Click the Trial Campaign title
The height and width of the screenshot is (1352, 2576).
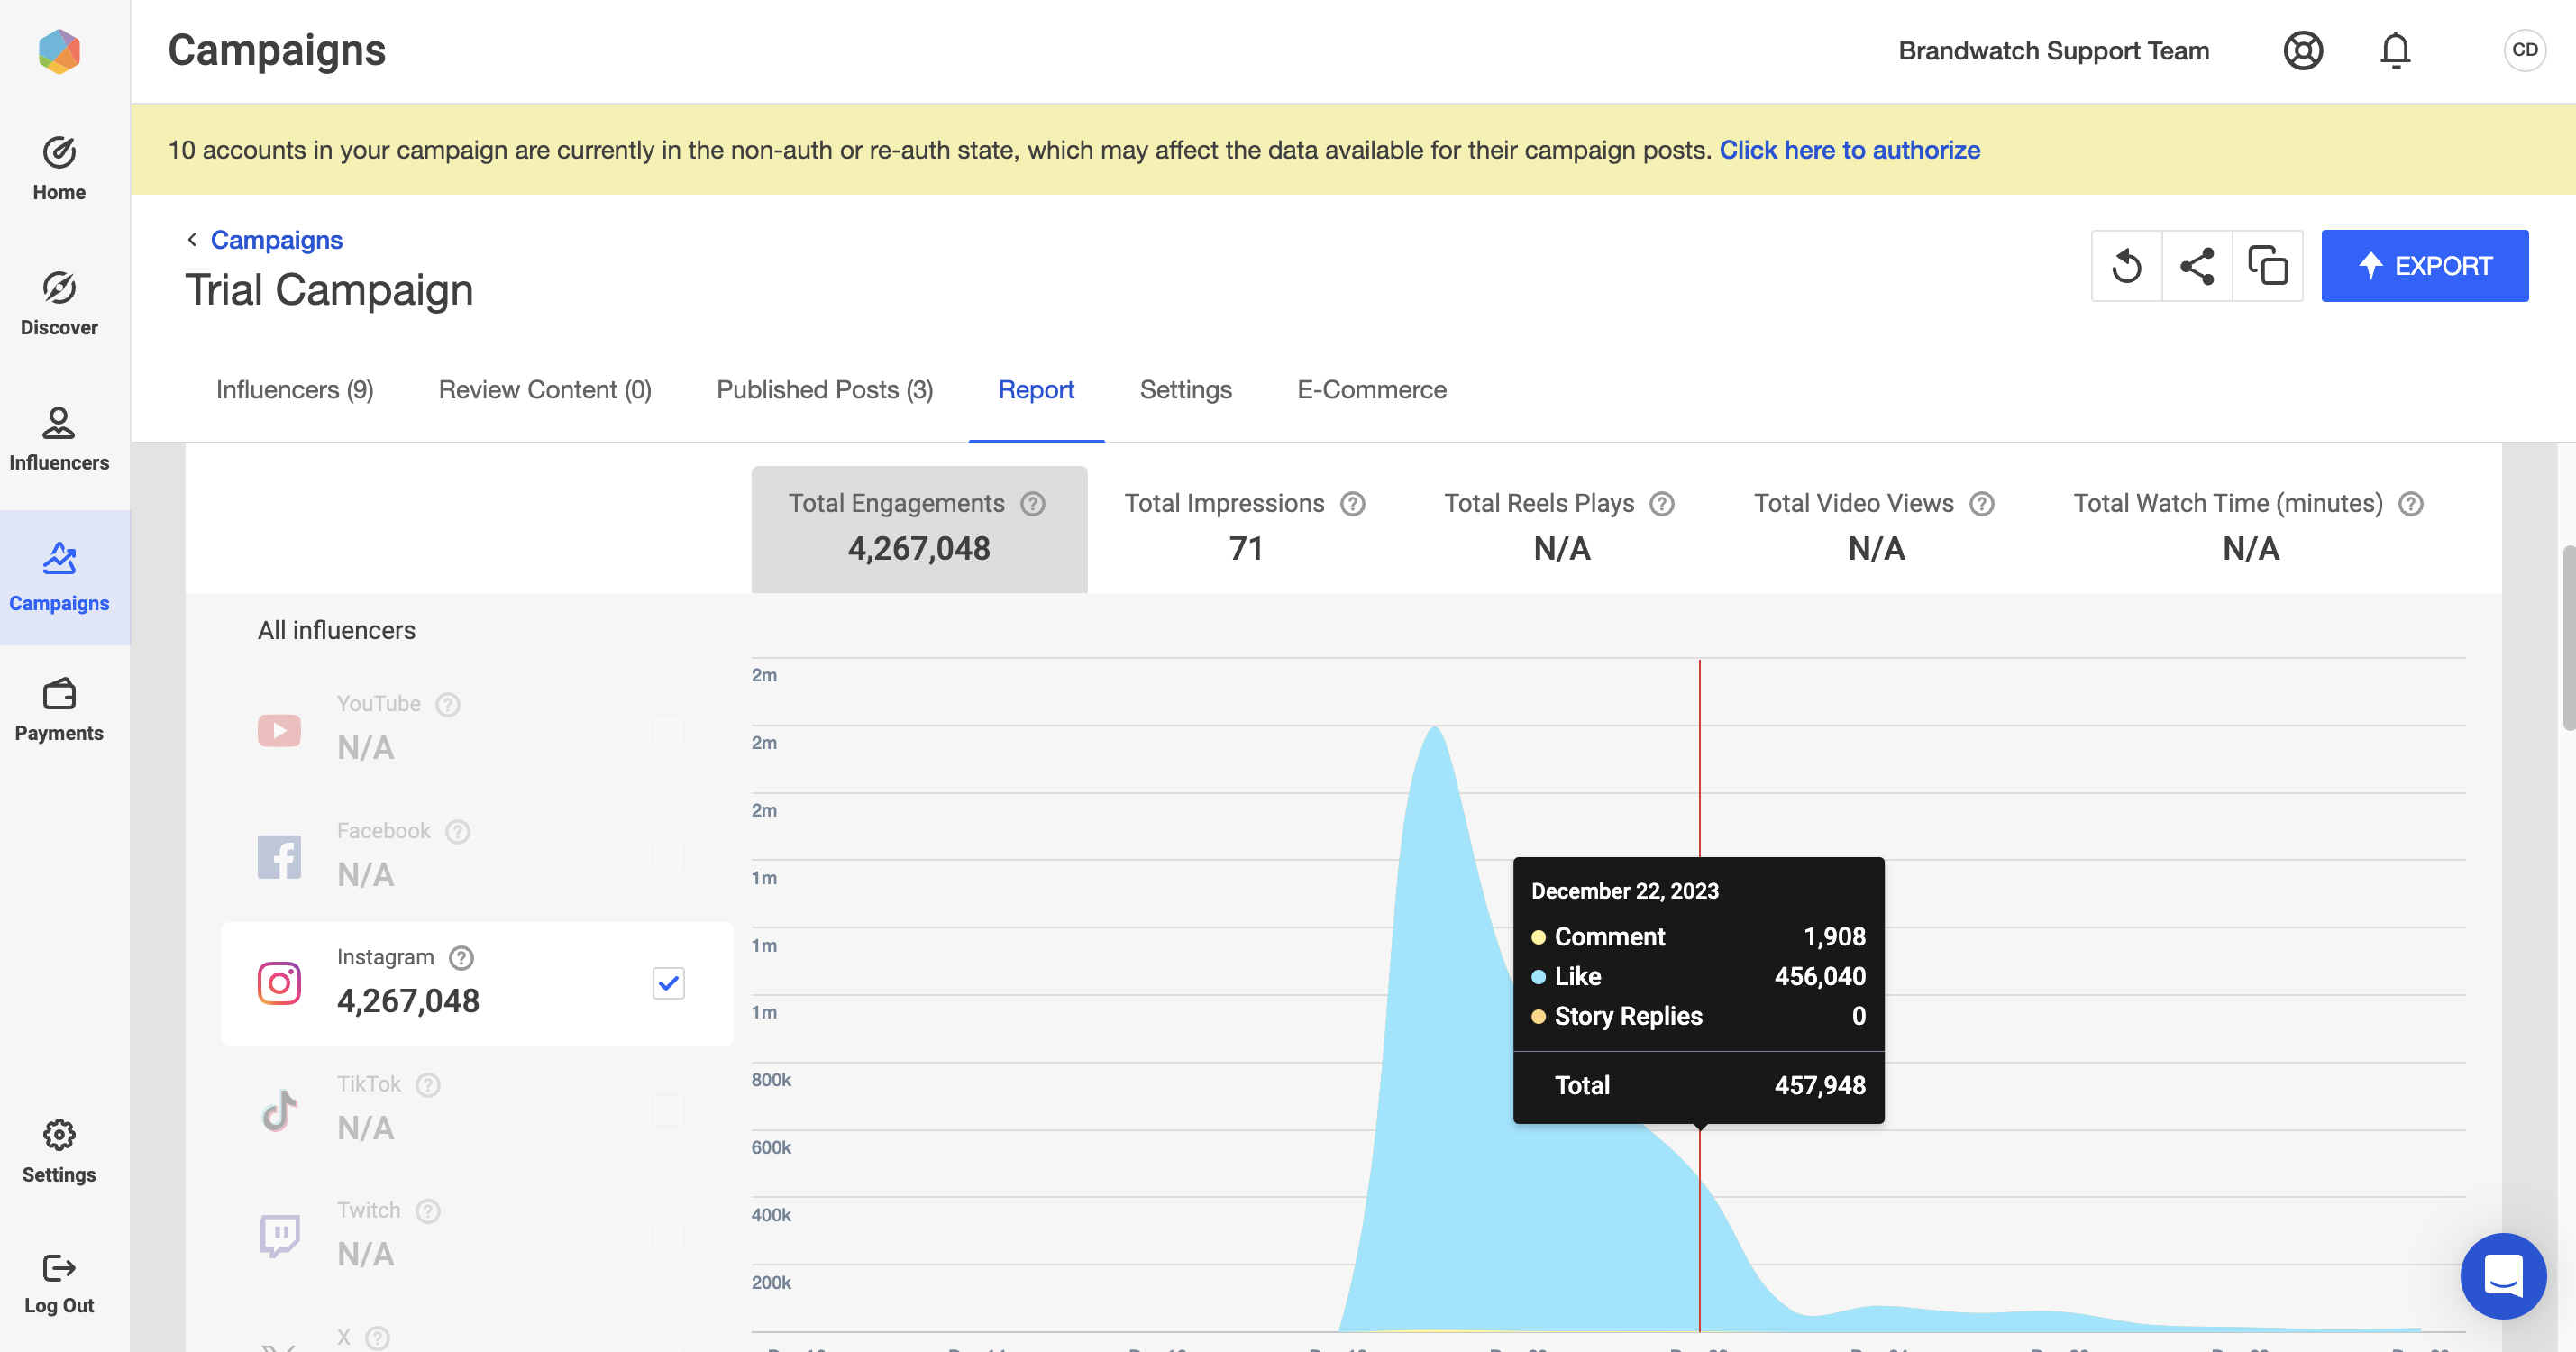pyautogui.click(x=329, y=291)
